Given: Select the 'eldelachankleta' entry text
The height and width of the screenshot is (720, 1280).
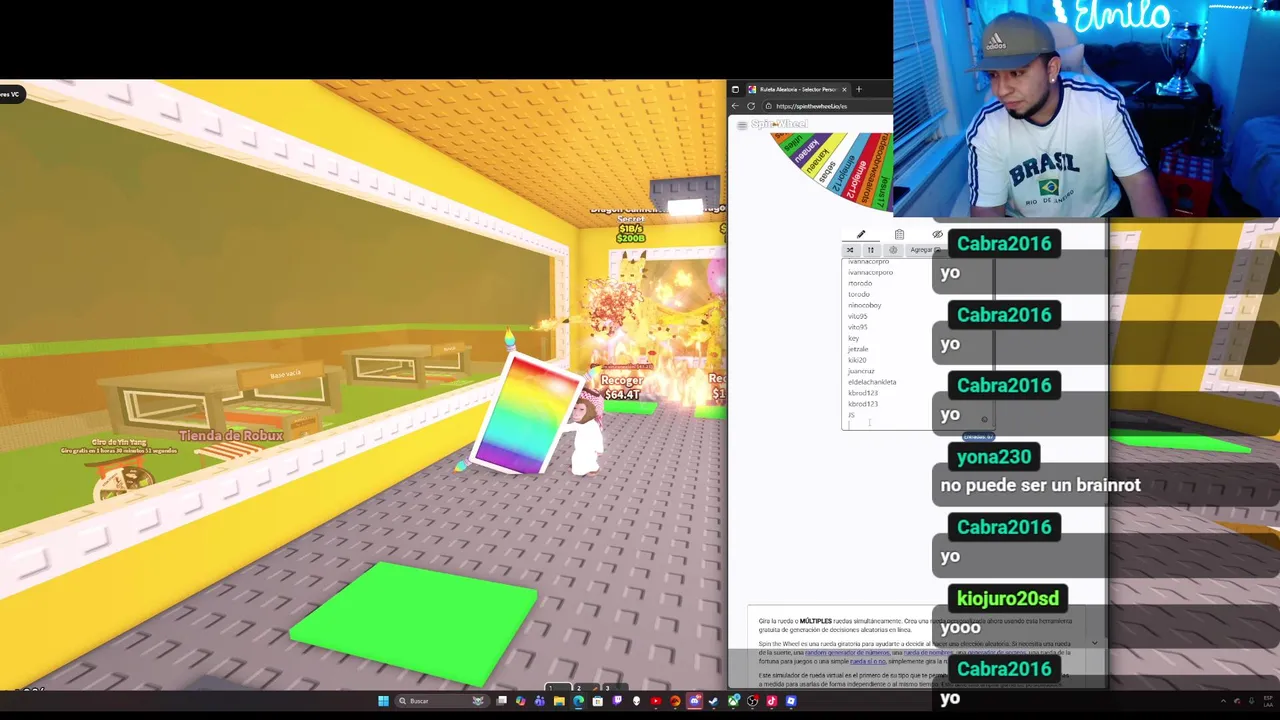Looking at the screenshot, I should pos(872,382).
